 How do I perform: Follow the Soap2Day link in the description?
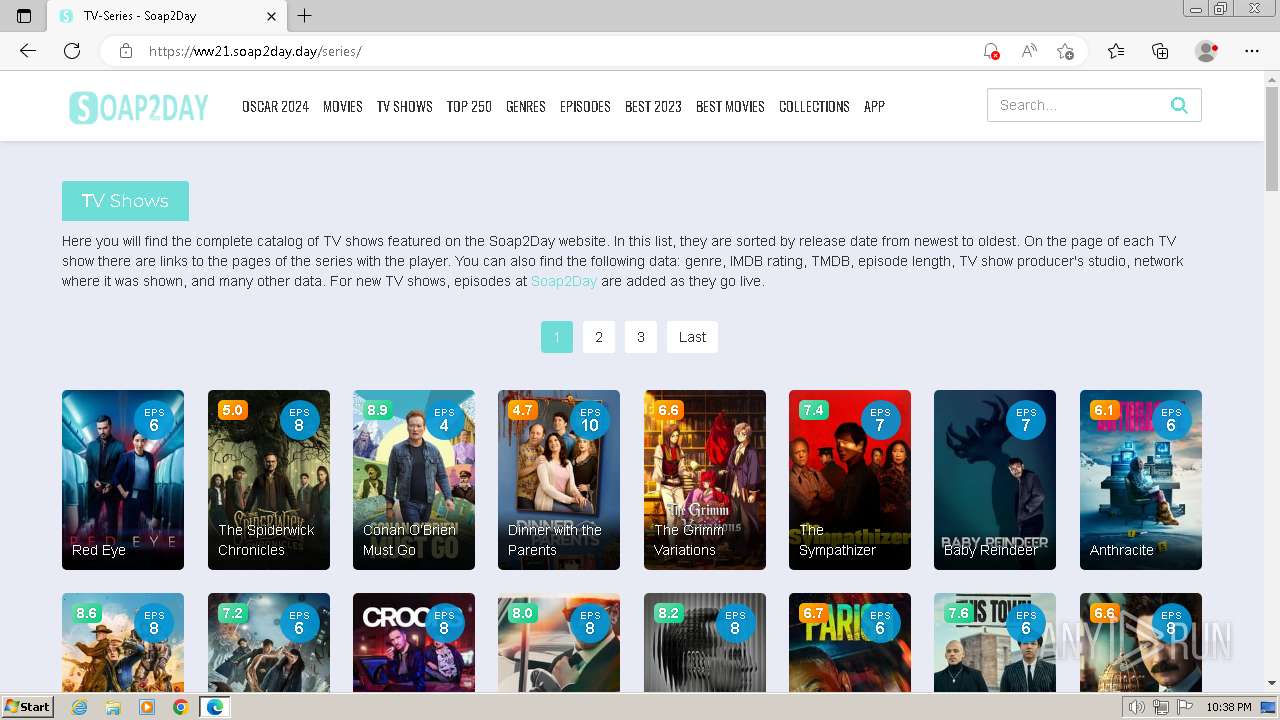click(x=564, y=281)
